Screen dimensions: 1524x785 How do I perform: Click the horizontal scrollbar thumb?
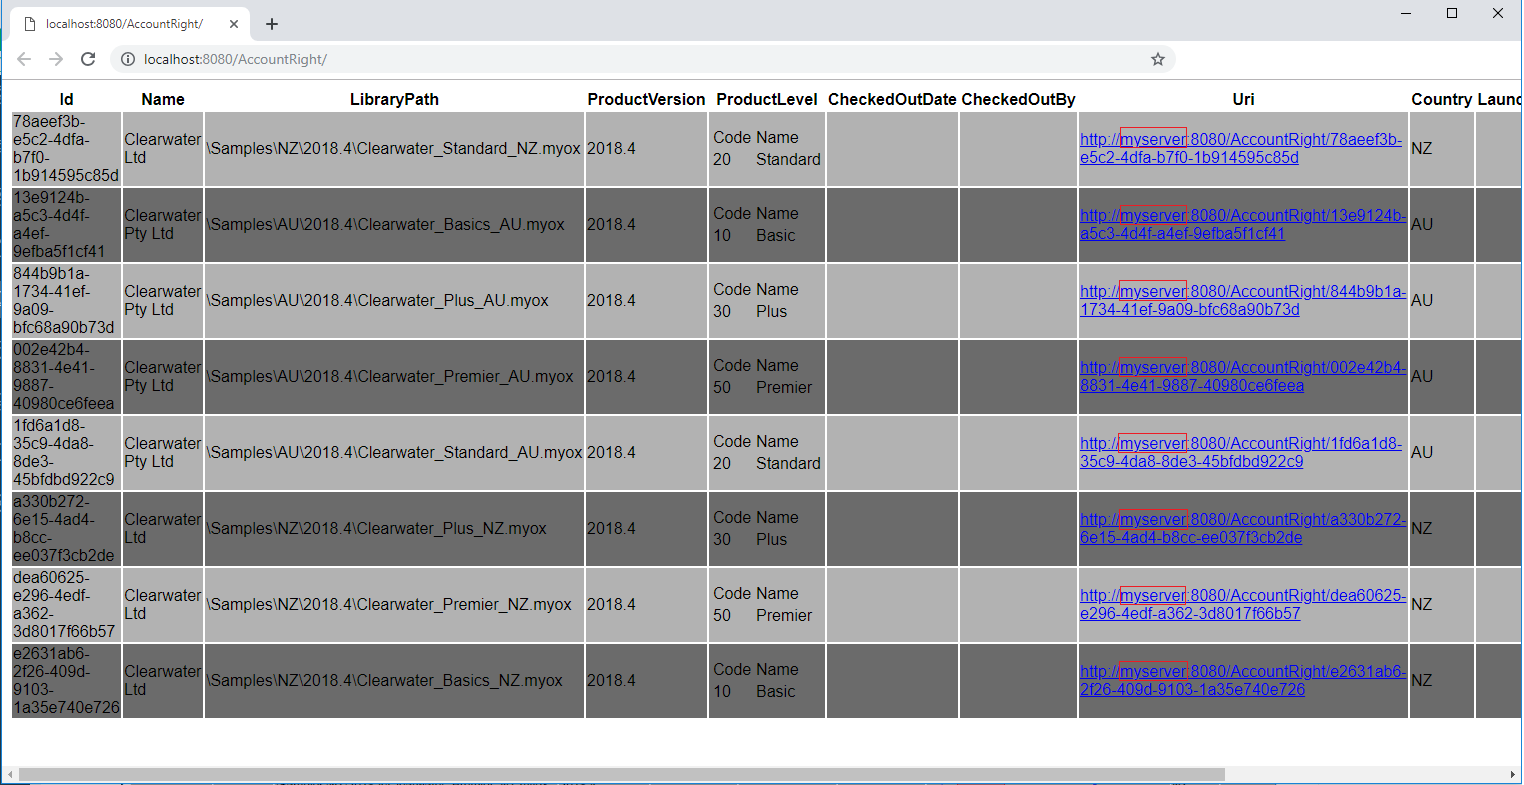[x=621, y=775]
